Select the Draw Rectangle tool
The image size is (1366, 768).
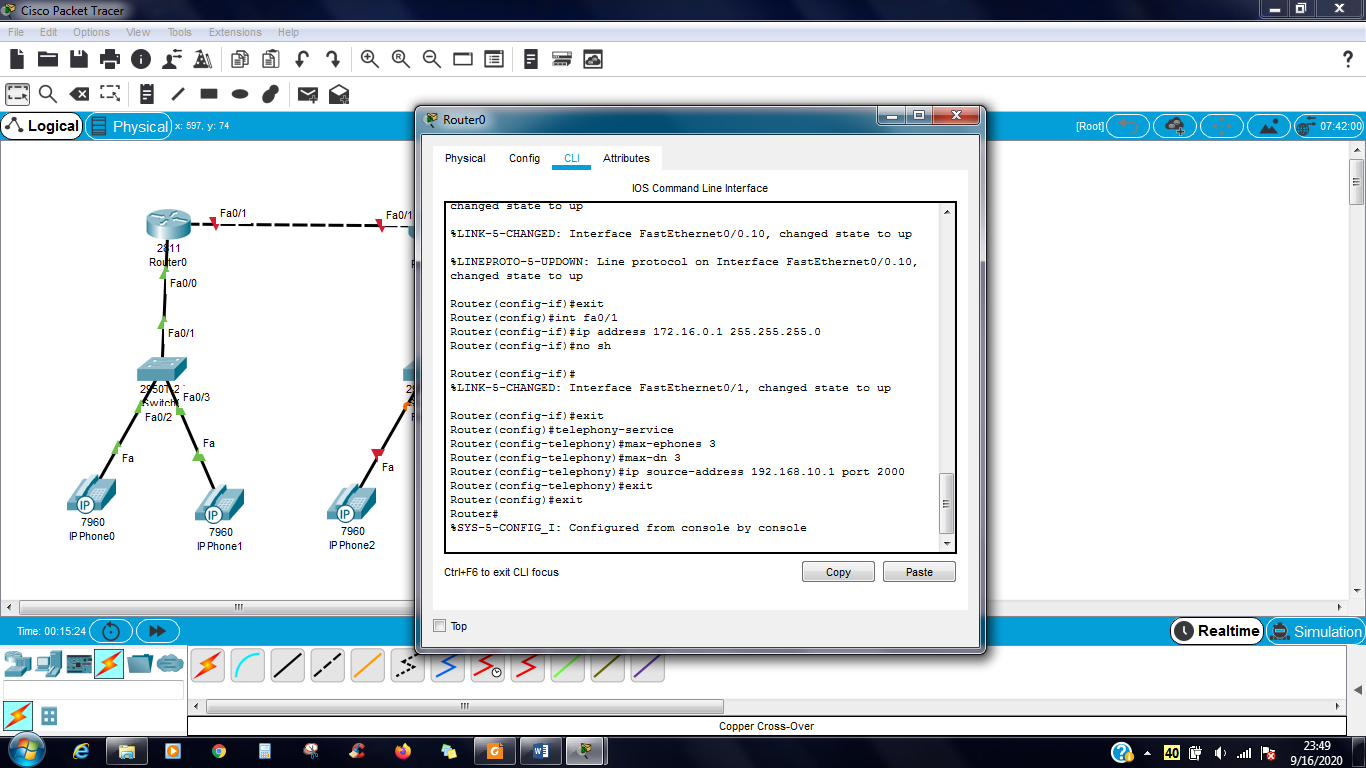(209, 94)
